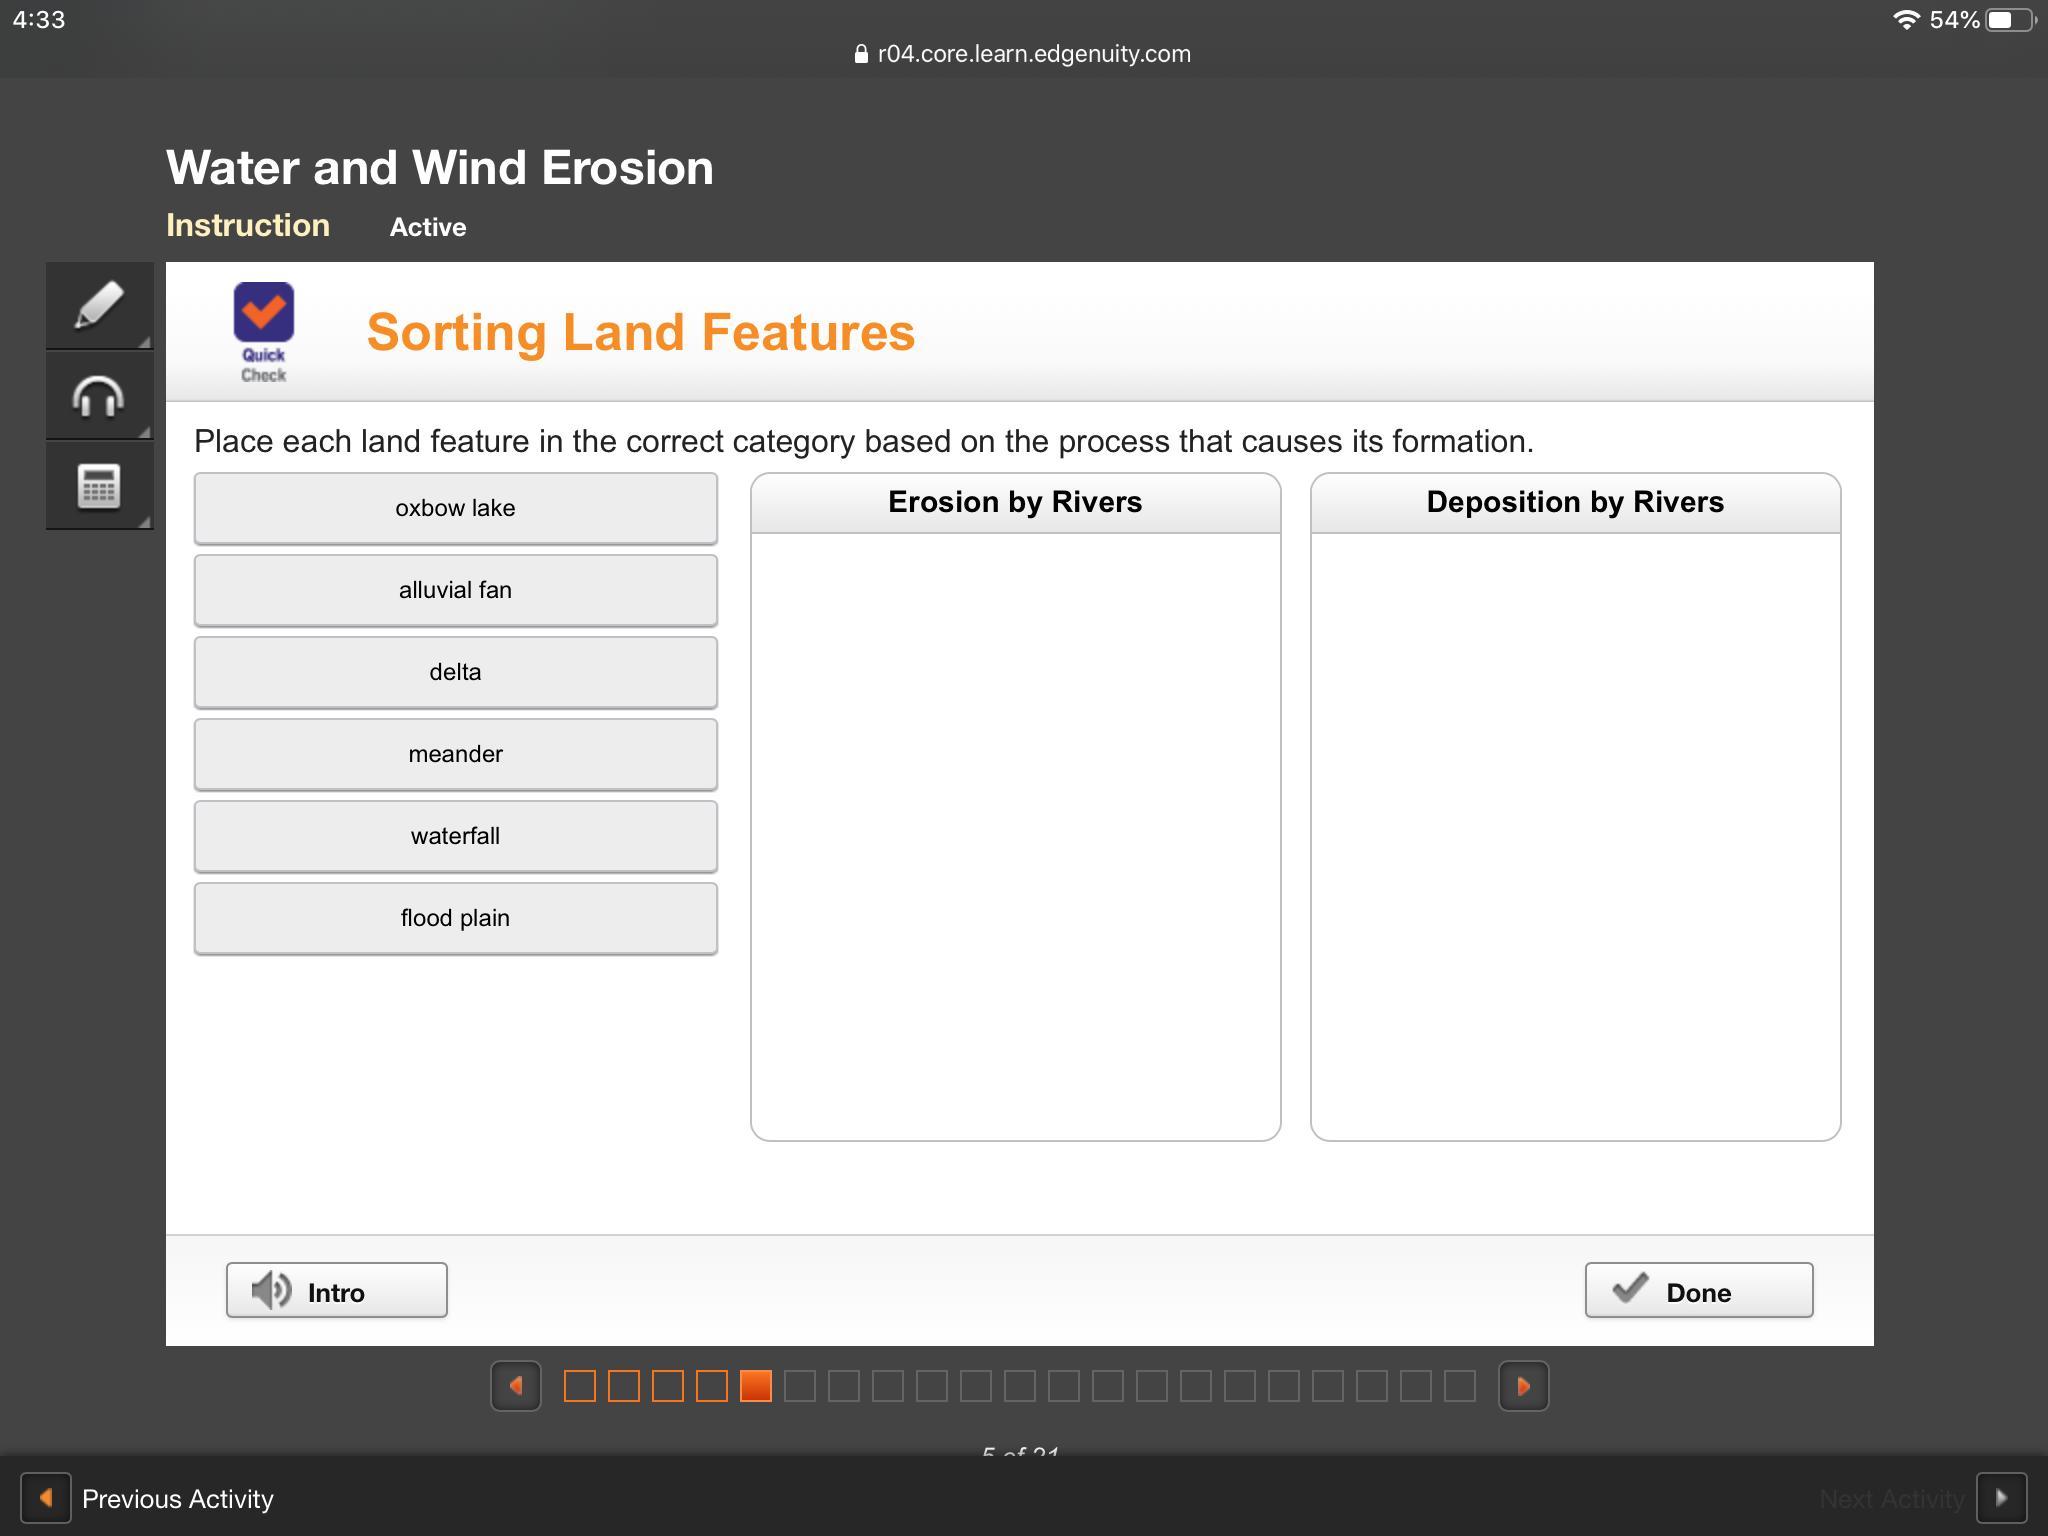Jump to the first slide marker
Screen dimensions: 2048x1536
click(x=580, y=1386)
